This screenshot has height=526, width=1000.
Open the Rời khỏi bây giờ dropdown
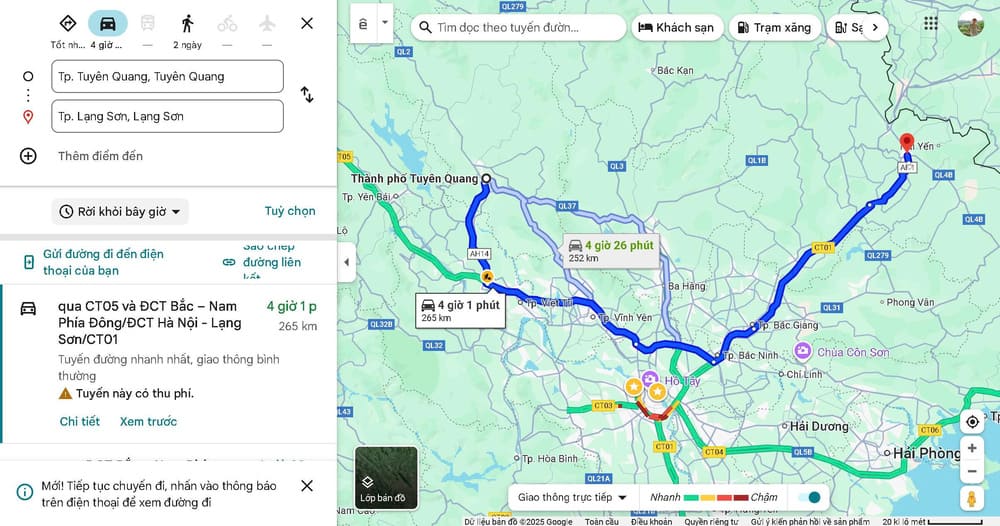tap(120, 212)
